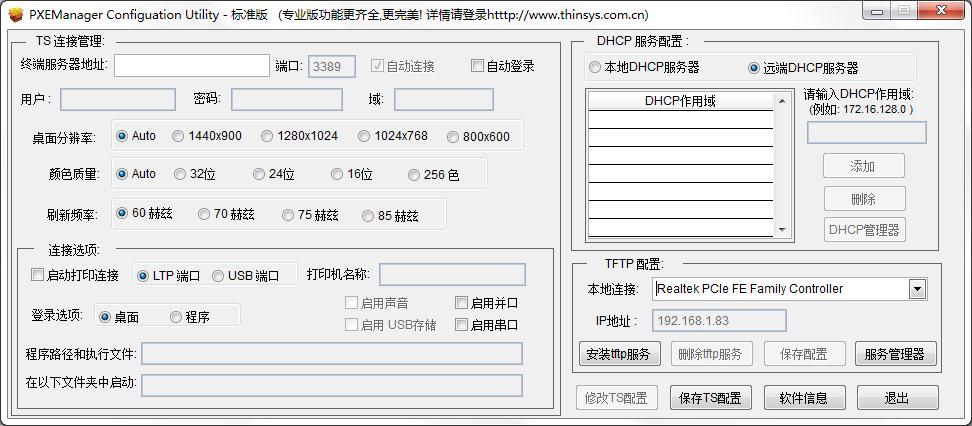
Task: Click the 添加 button
Action: point(864,166)
